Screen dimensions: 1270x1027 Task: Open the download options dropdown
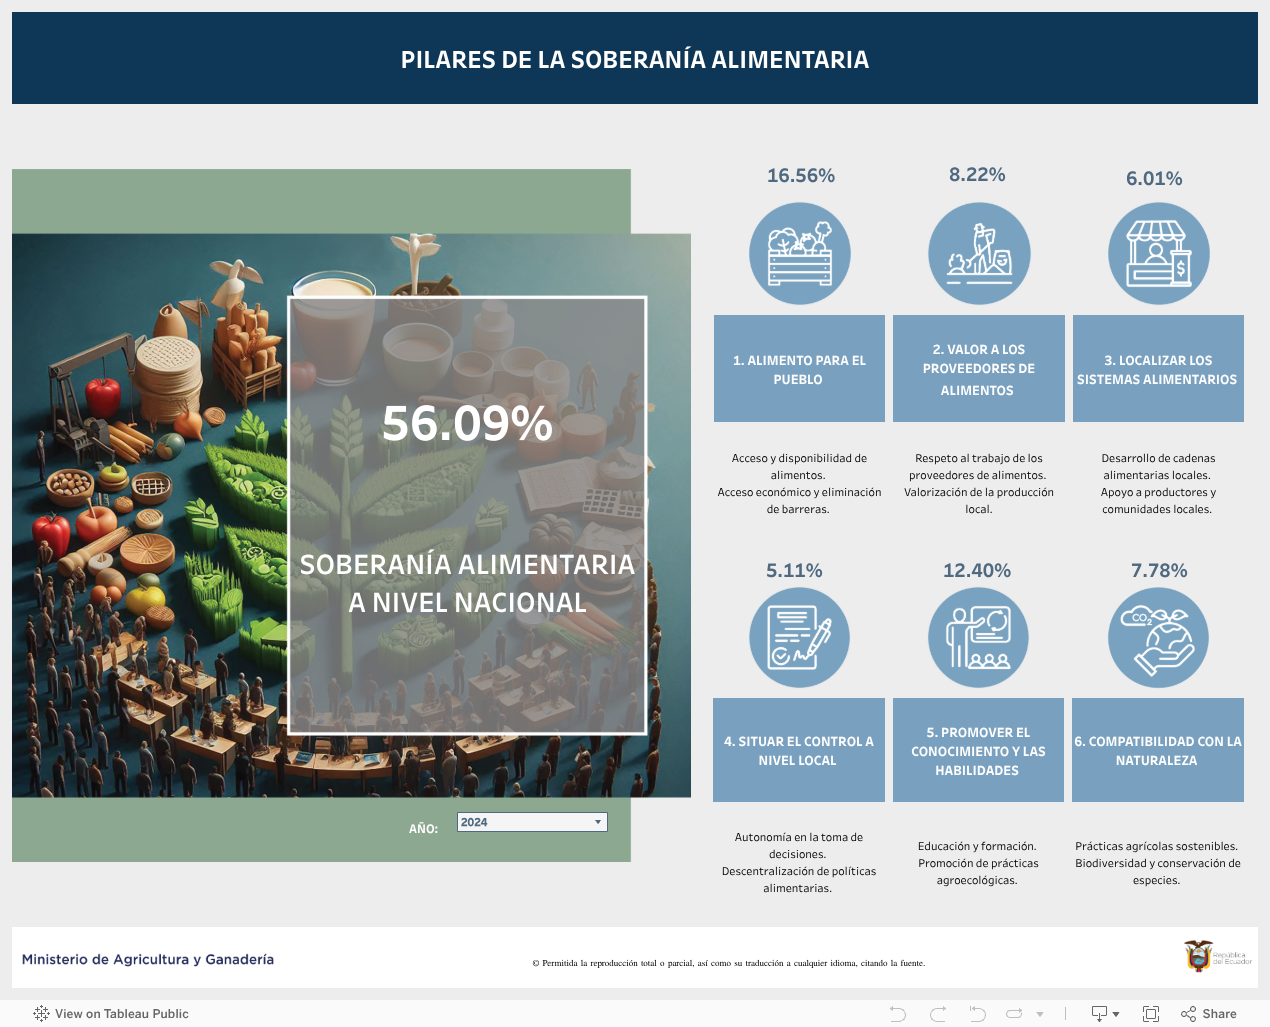tap(1105, 1014)
